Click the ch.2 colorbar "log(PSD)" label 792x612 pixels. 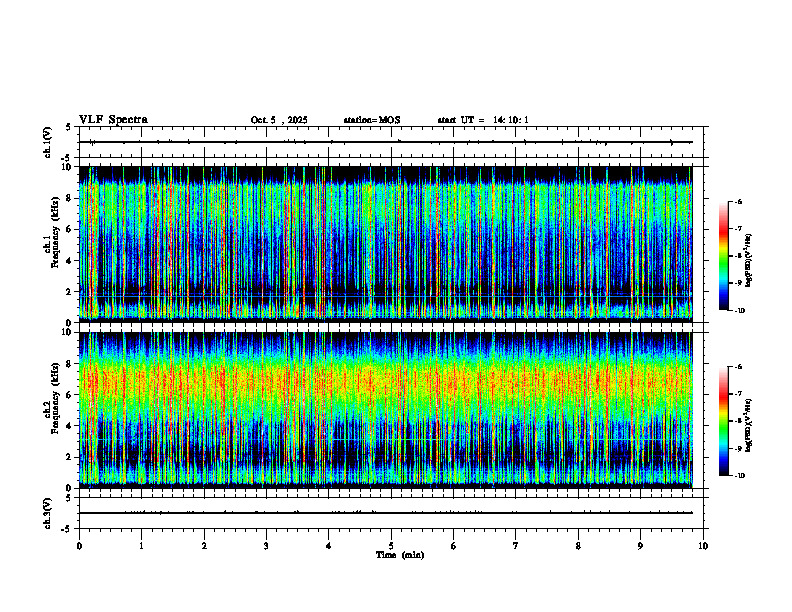pos(748,426)
